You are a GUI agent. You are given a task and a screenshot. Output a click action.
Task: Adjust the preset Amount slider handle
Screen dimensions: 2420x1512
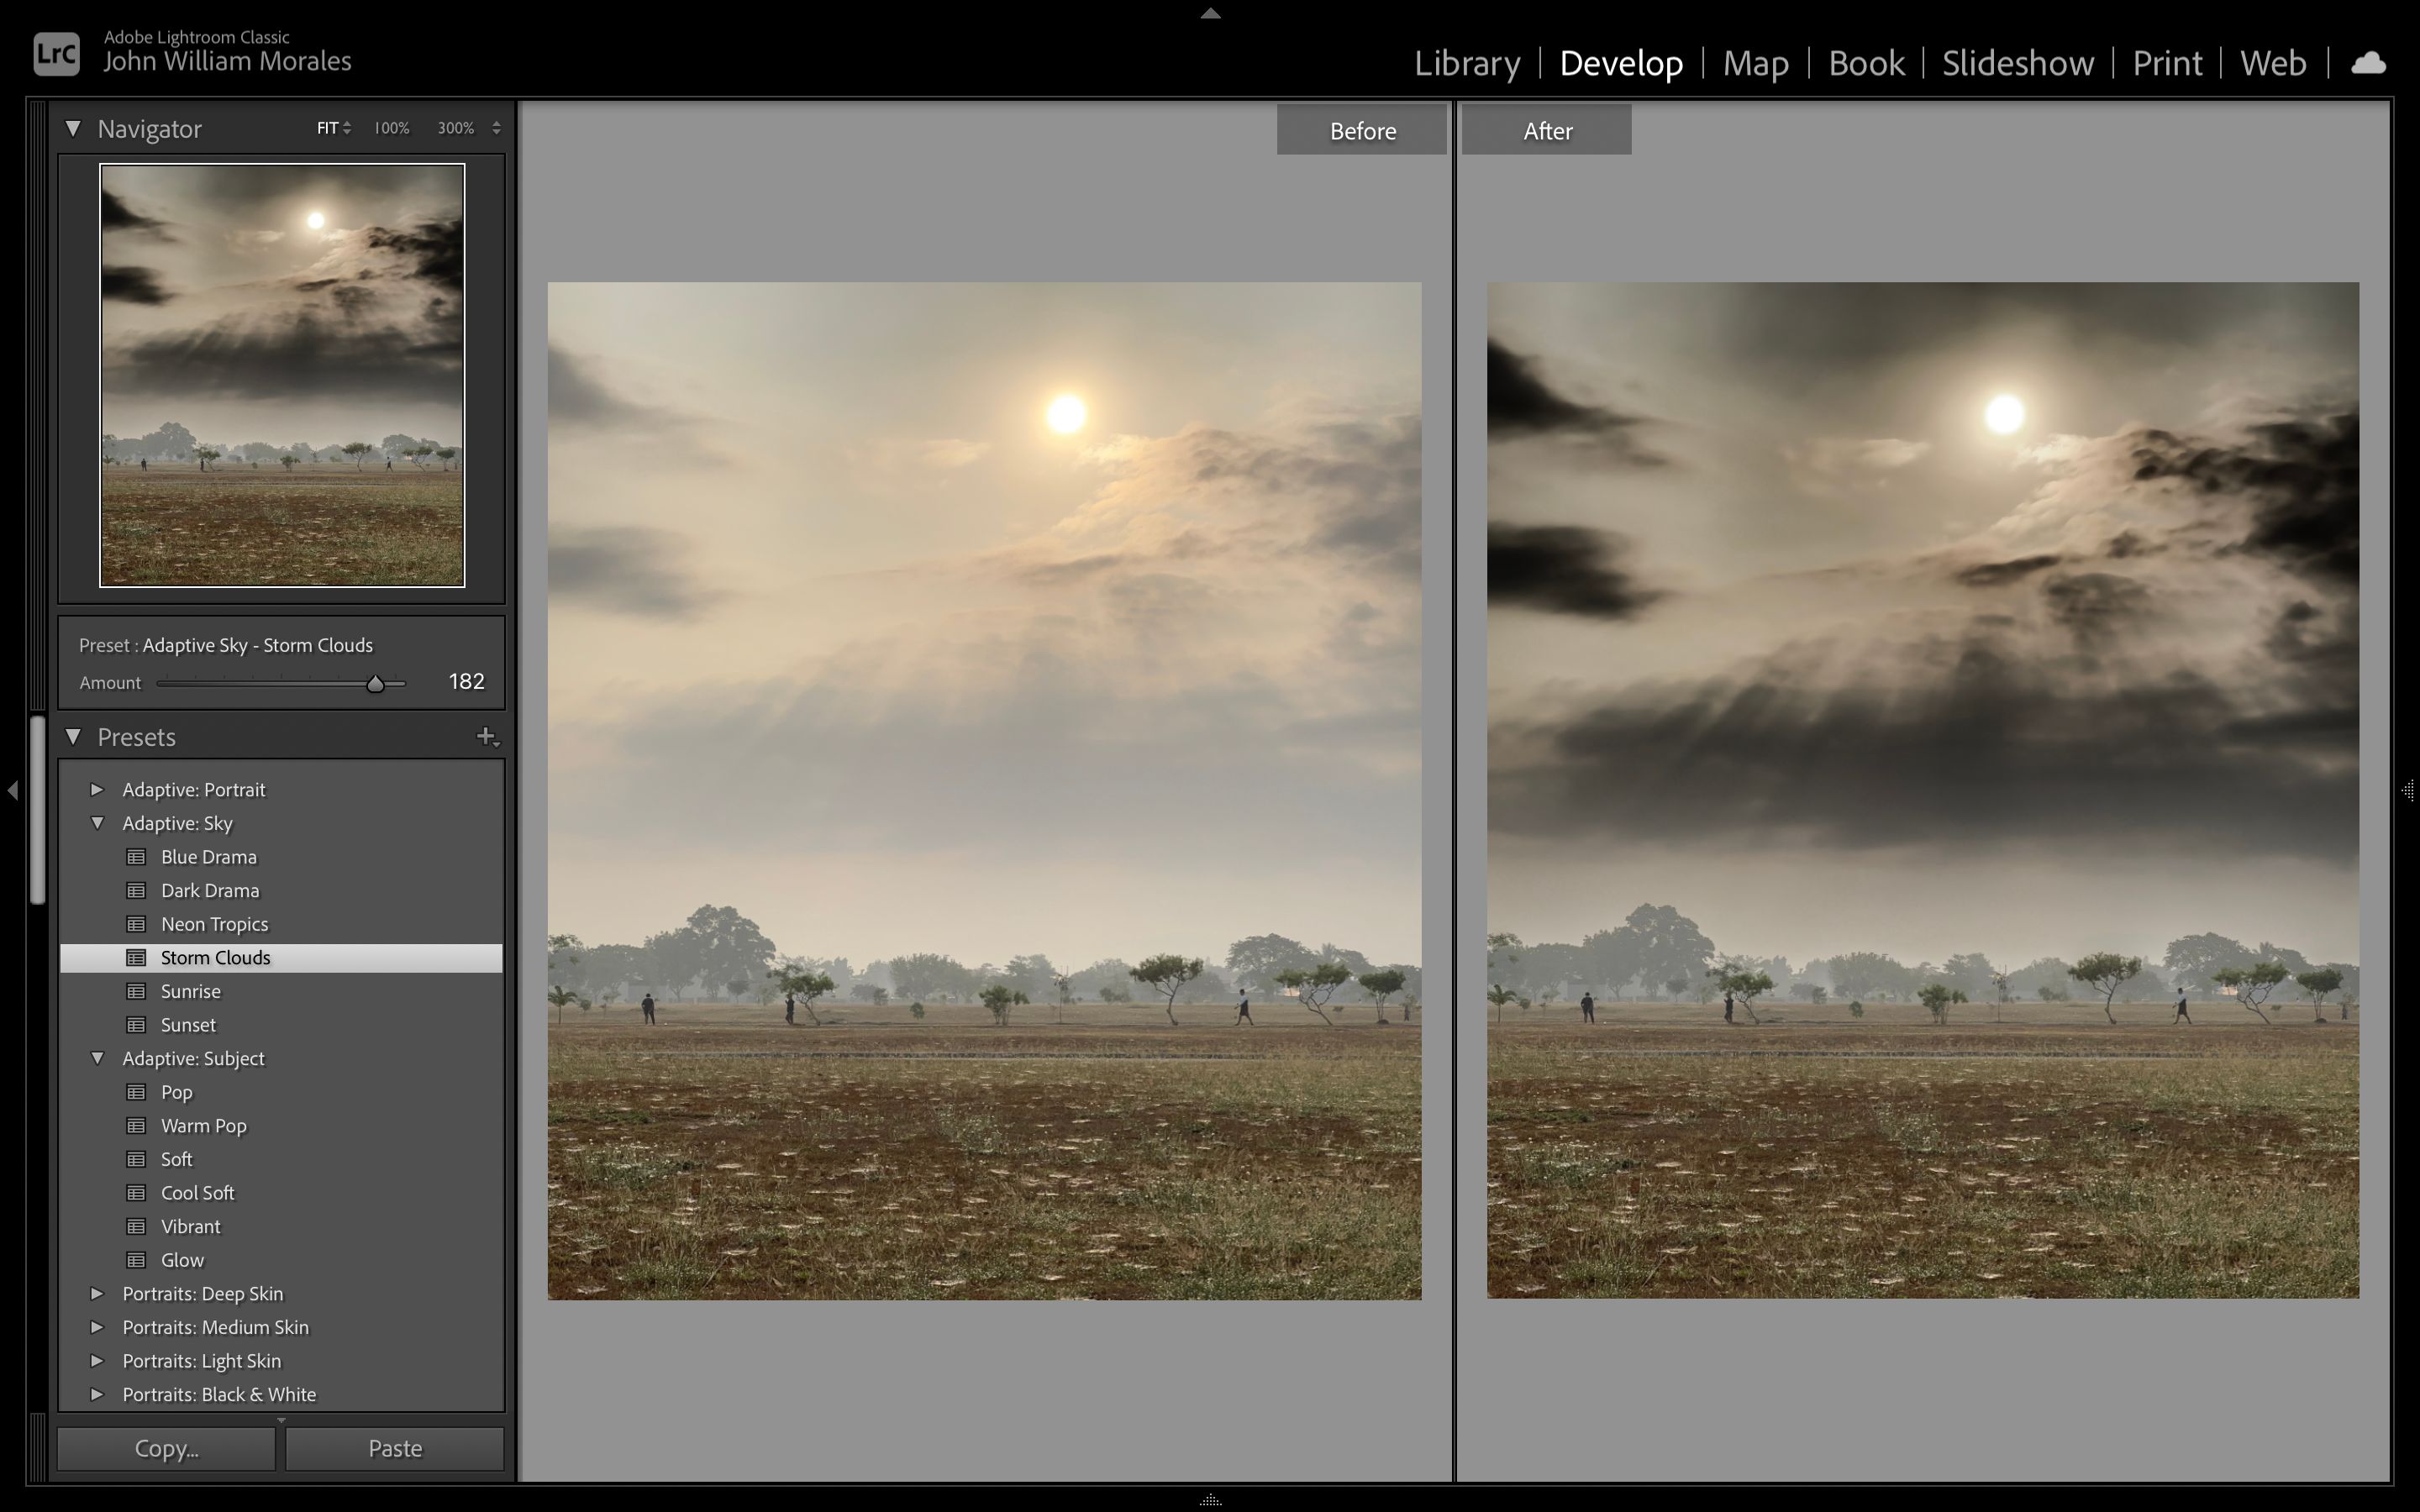coord(376,683)
